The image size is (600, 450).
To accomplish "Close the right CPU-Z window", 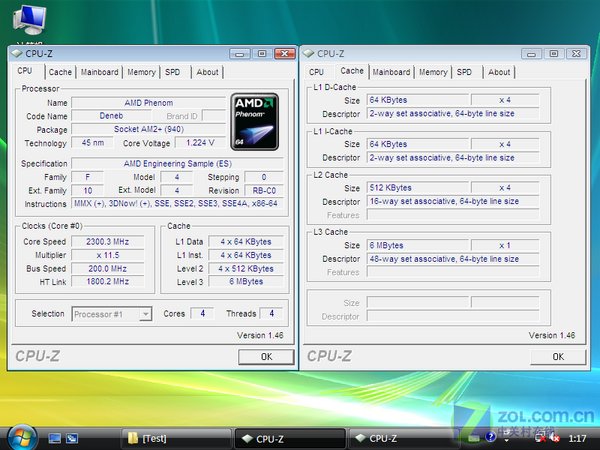I will [x=576, y=54].
